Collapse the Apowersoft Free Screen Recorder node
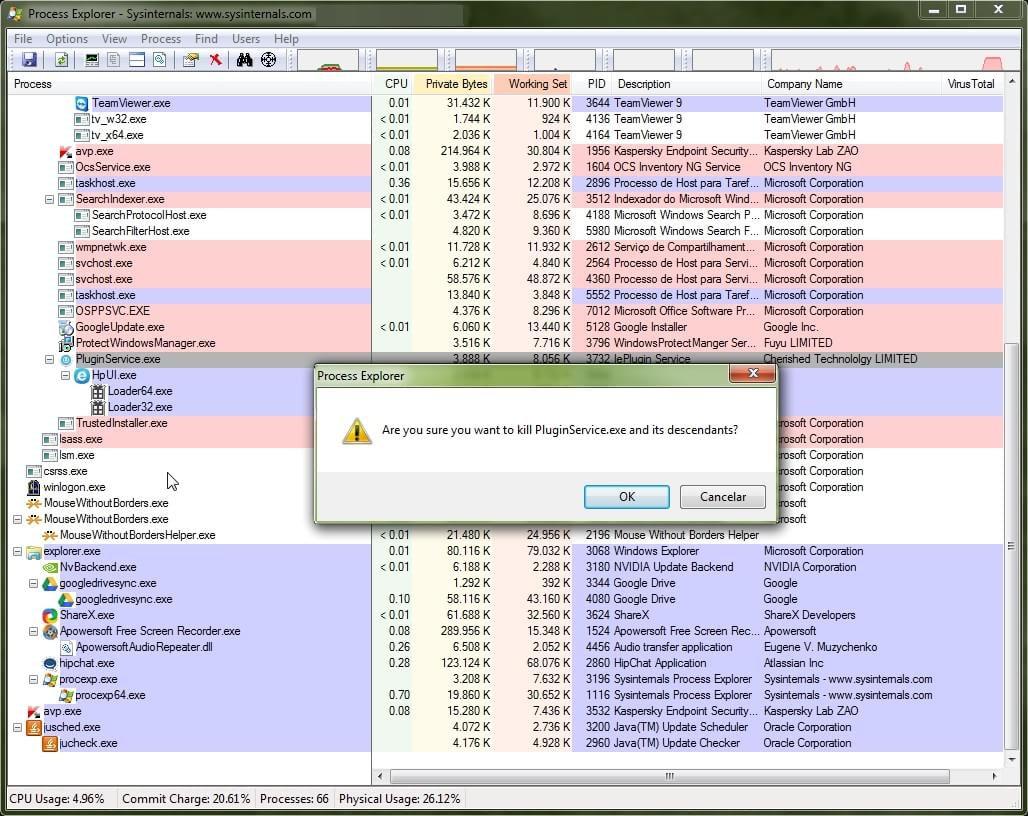1028x816 pixels. coord(33,631)
